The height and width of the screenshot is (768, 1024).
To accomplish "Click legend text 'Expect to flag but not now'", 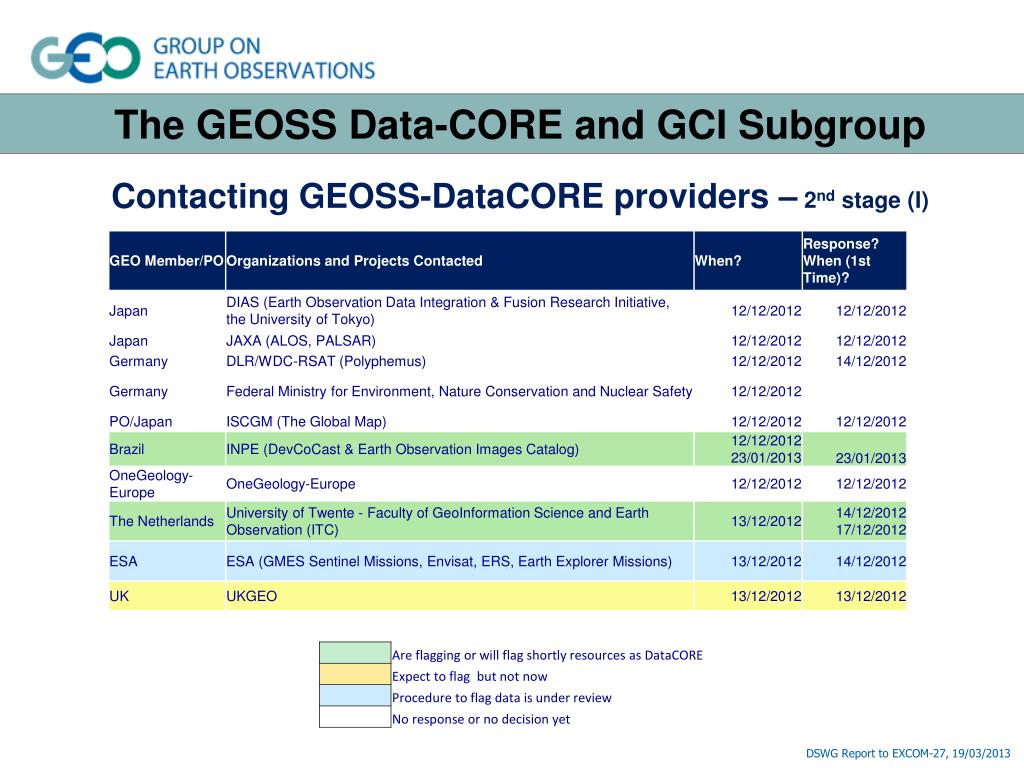I will pyautogui.click(x=470, y=677).
